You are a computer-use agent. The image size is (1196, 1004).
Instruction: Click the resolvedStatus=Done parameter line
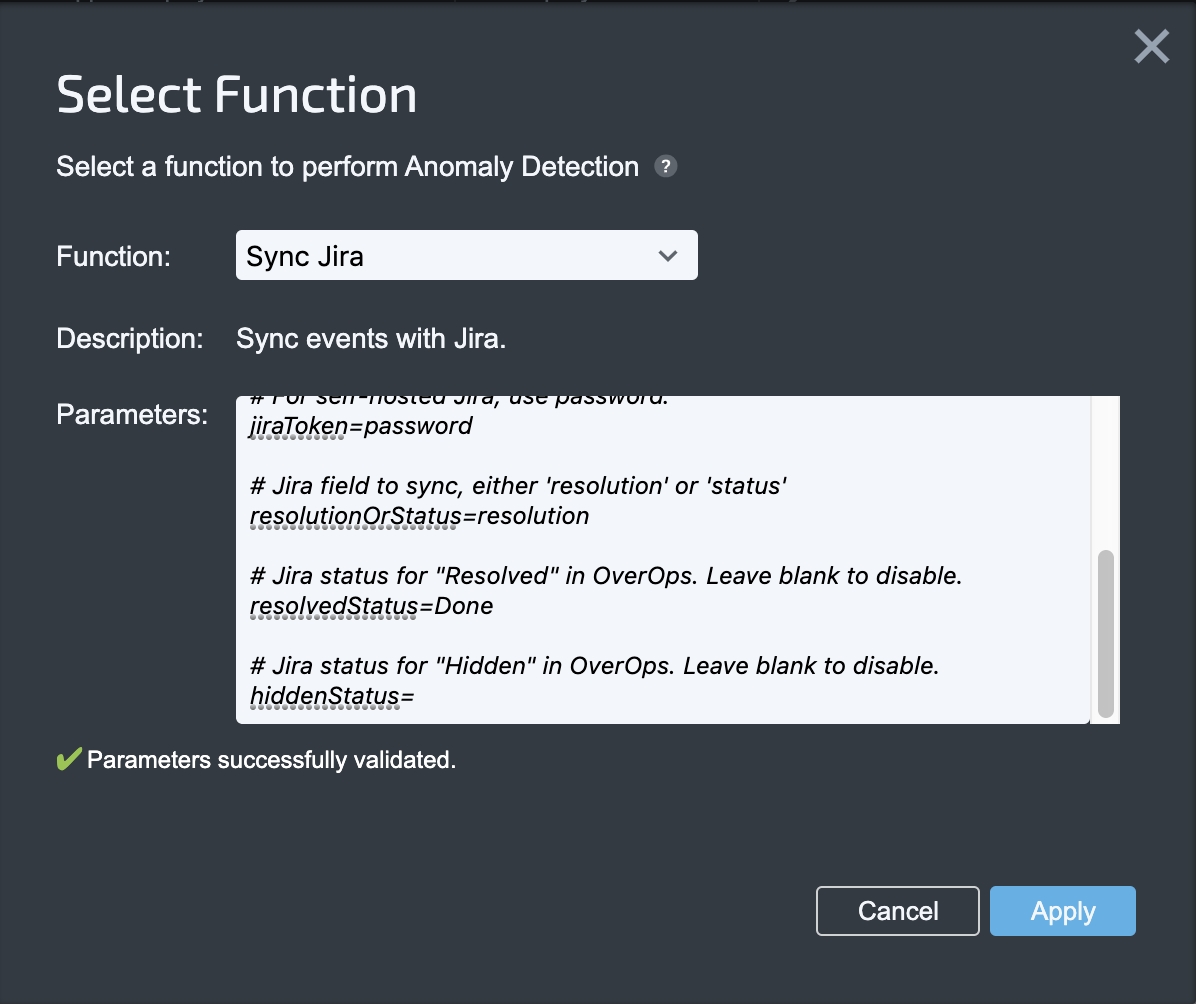[x=372, y=606]
